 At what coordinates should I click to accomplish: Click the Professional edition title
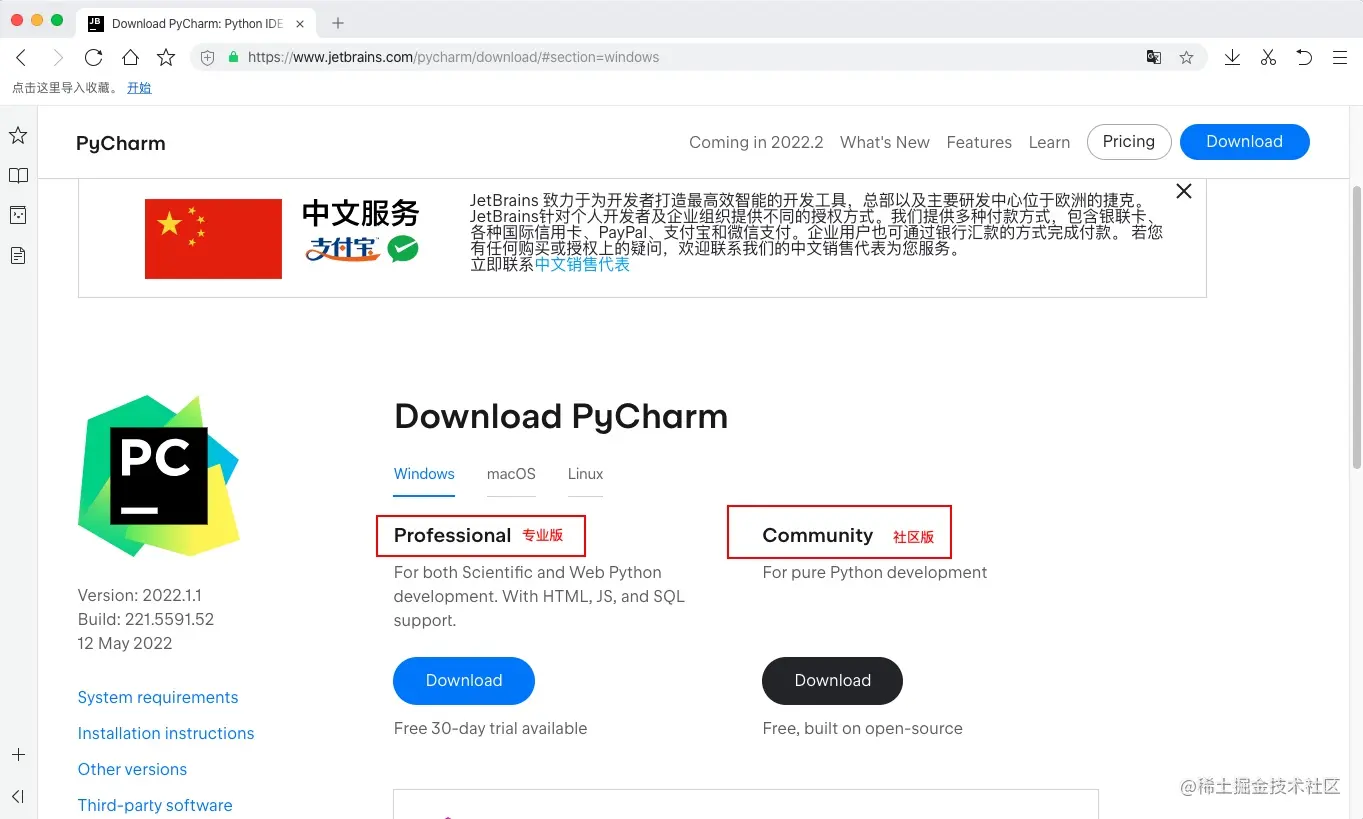452,535
